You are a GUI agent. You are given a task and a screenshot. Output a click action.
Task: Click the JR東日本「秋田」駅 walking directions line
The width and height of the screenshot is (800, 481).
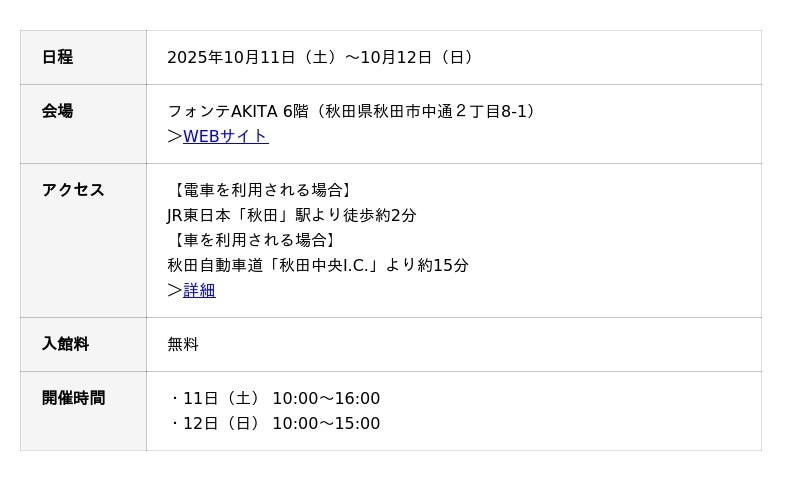(x=291, y=215)
